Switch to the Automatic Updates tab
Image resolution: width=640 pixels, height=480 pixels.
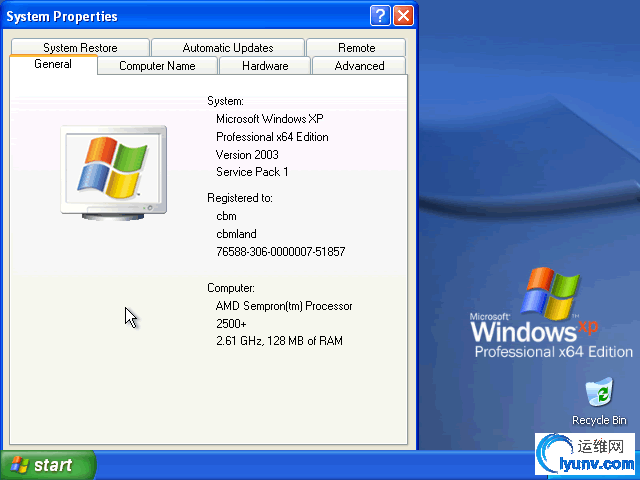coord(228,47)
